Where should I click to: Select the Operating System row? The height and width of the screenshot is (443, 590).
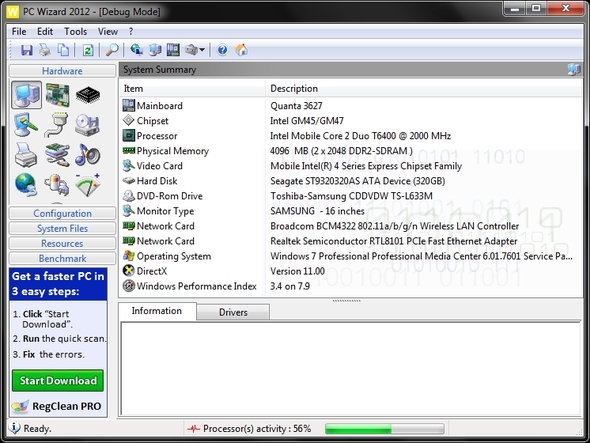pos(351,256)
